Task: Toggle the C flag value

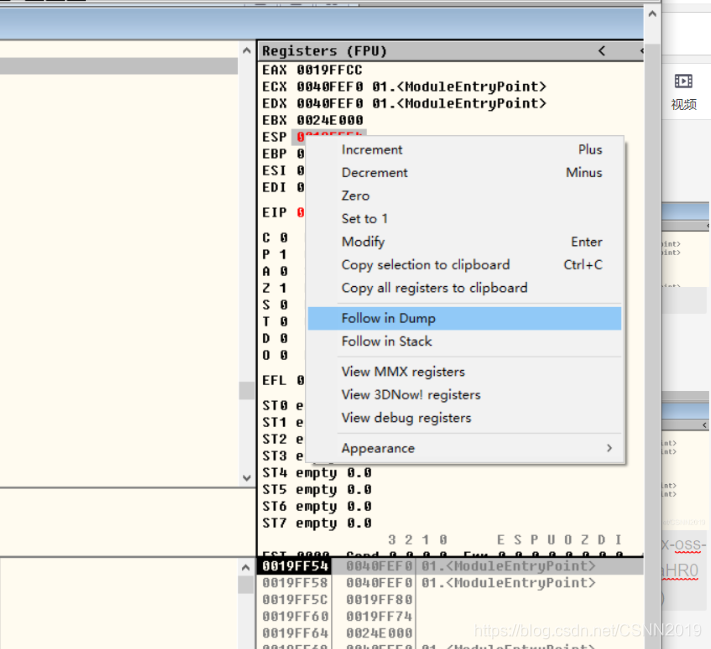Action: pyautogui.click(x=284, y=238)
